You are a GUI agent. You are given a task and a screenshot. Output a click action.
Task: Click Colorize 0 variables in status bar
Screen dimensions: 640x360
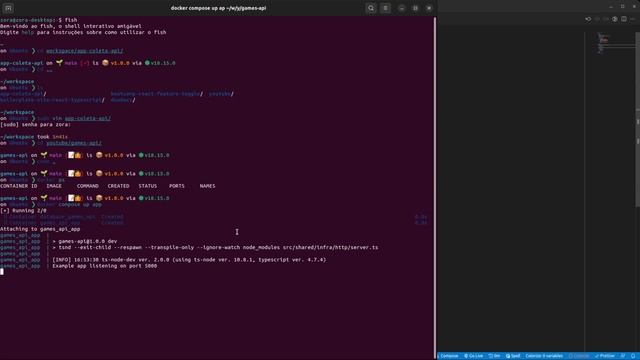pyautogui.click(x=544, y=356)
